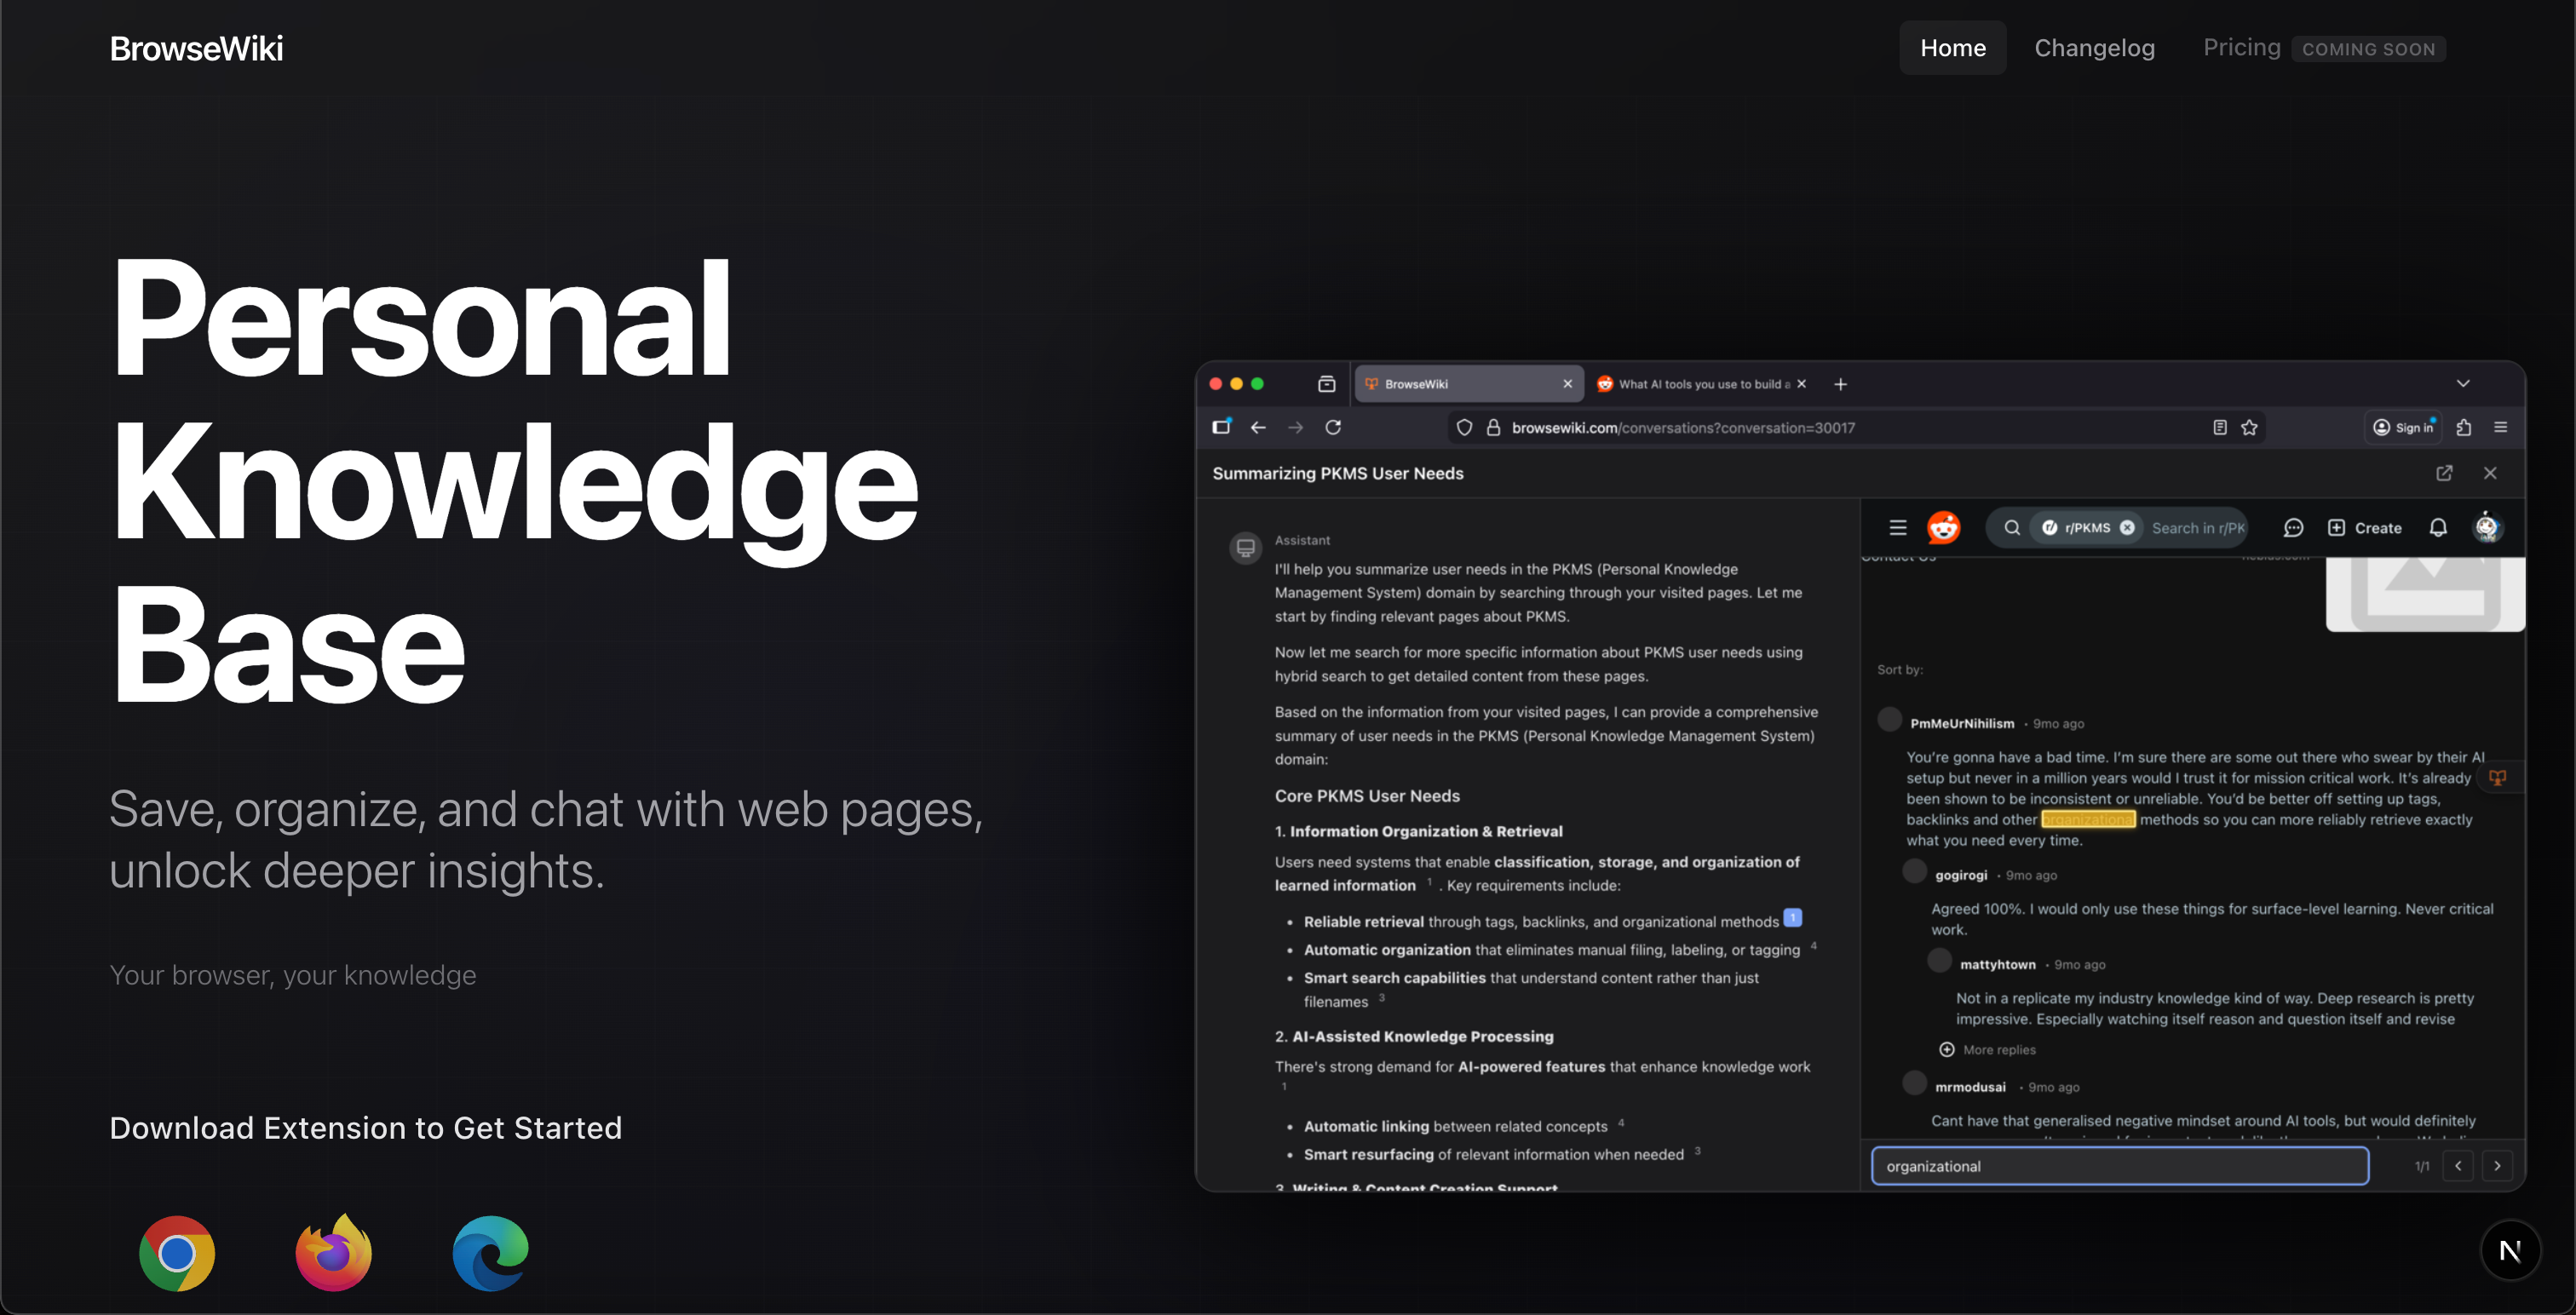Switch to the 'What AI tools you use' tab

1702,384
